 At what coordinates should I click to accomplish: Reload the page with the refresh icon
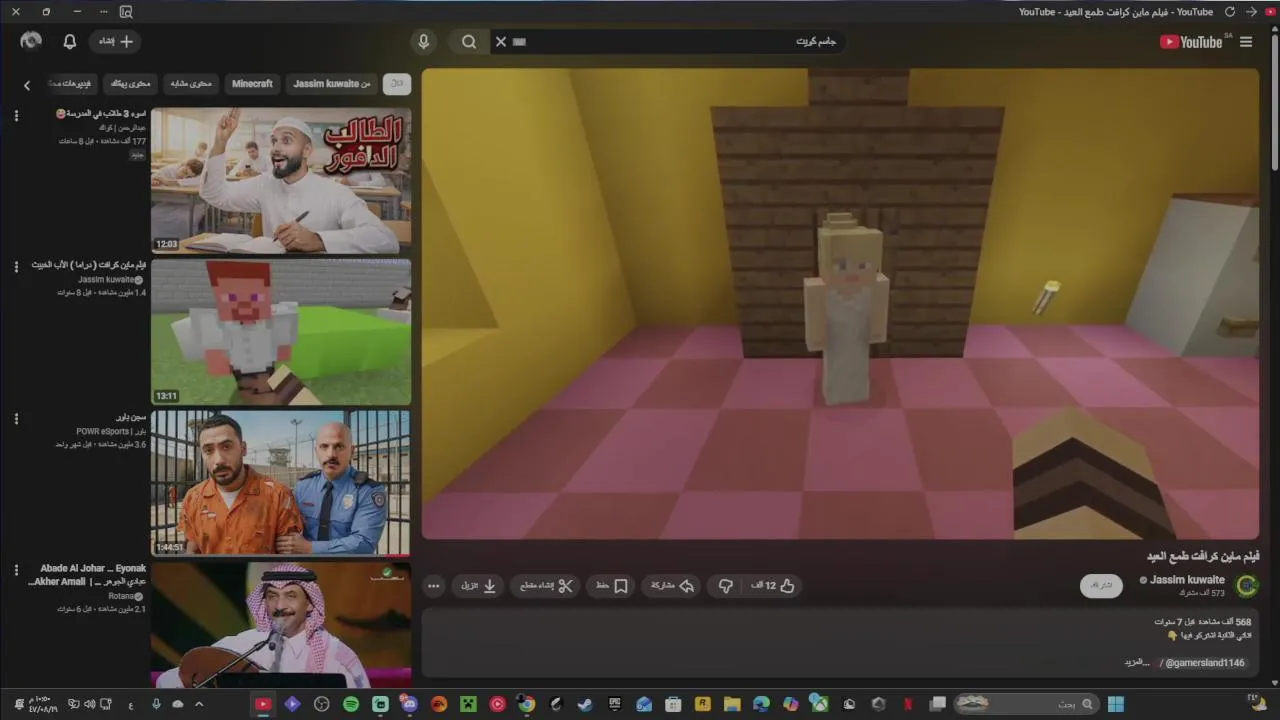1230,12
